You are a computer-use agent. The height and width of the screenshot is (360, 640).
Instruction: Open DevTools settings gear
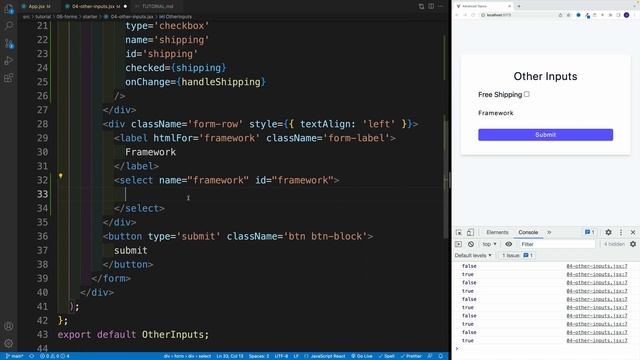point(608,232)
